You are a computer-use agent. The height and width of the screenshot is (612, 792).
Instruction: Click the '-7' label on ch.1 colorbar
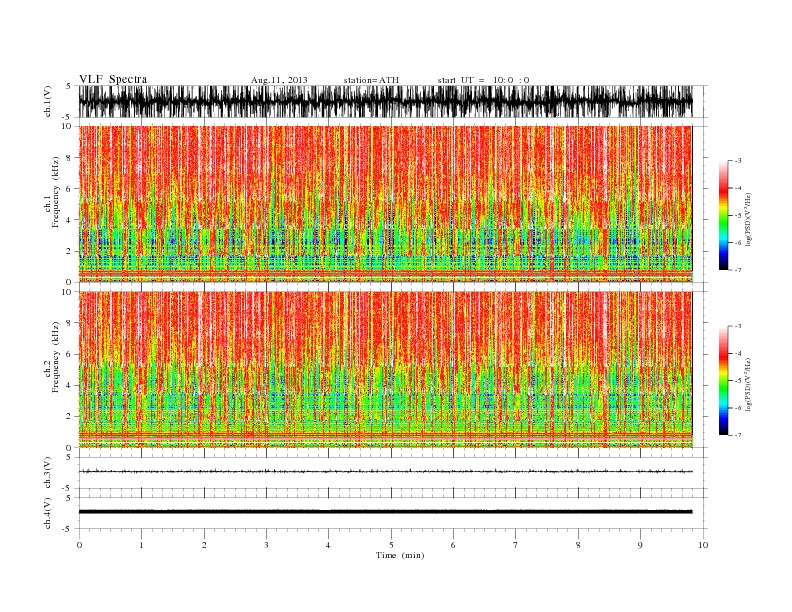click(x=737, y=270)
